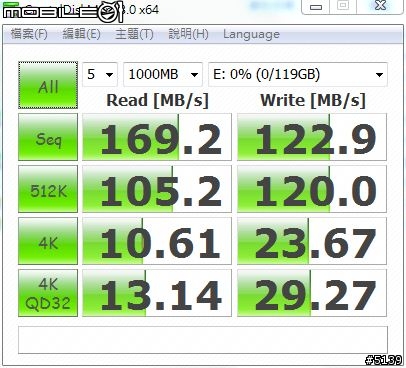
Task: Open the 說明(H) menu
Action: [188, 34]
